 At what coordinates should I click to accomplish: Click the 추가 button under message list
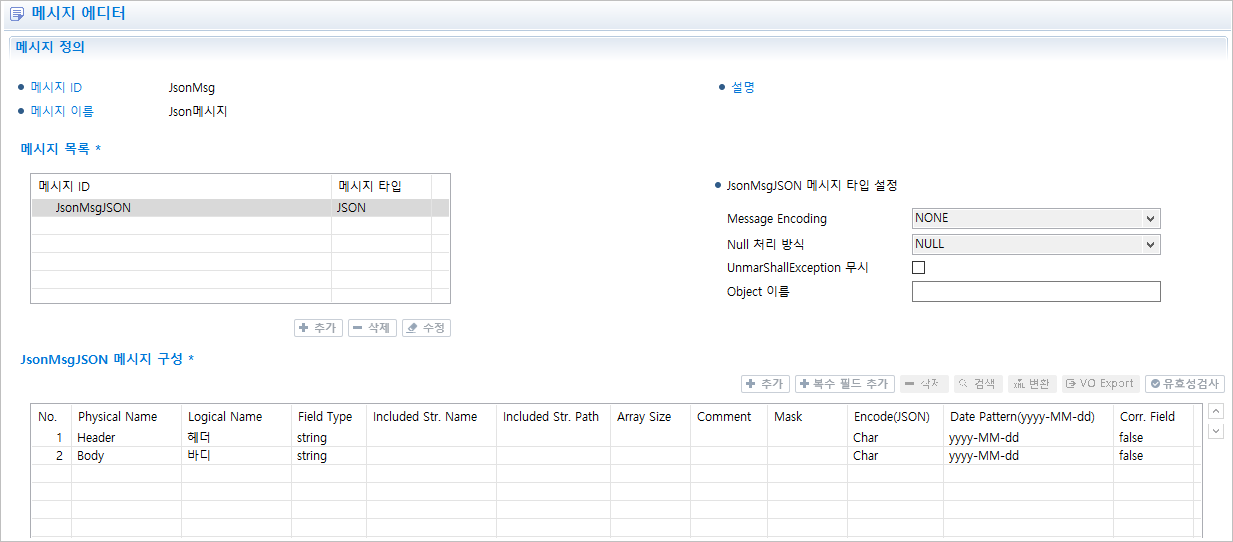pos(319,328)
